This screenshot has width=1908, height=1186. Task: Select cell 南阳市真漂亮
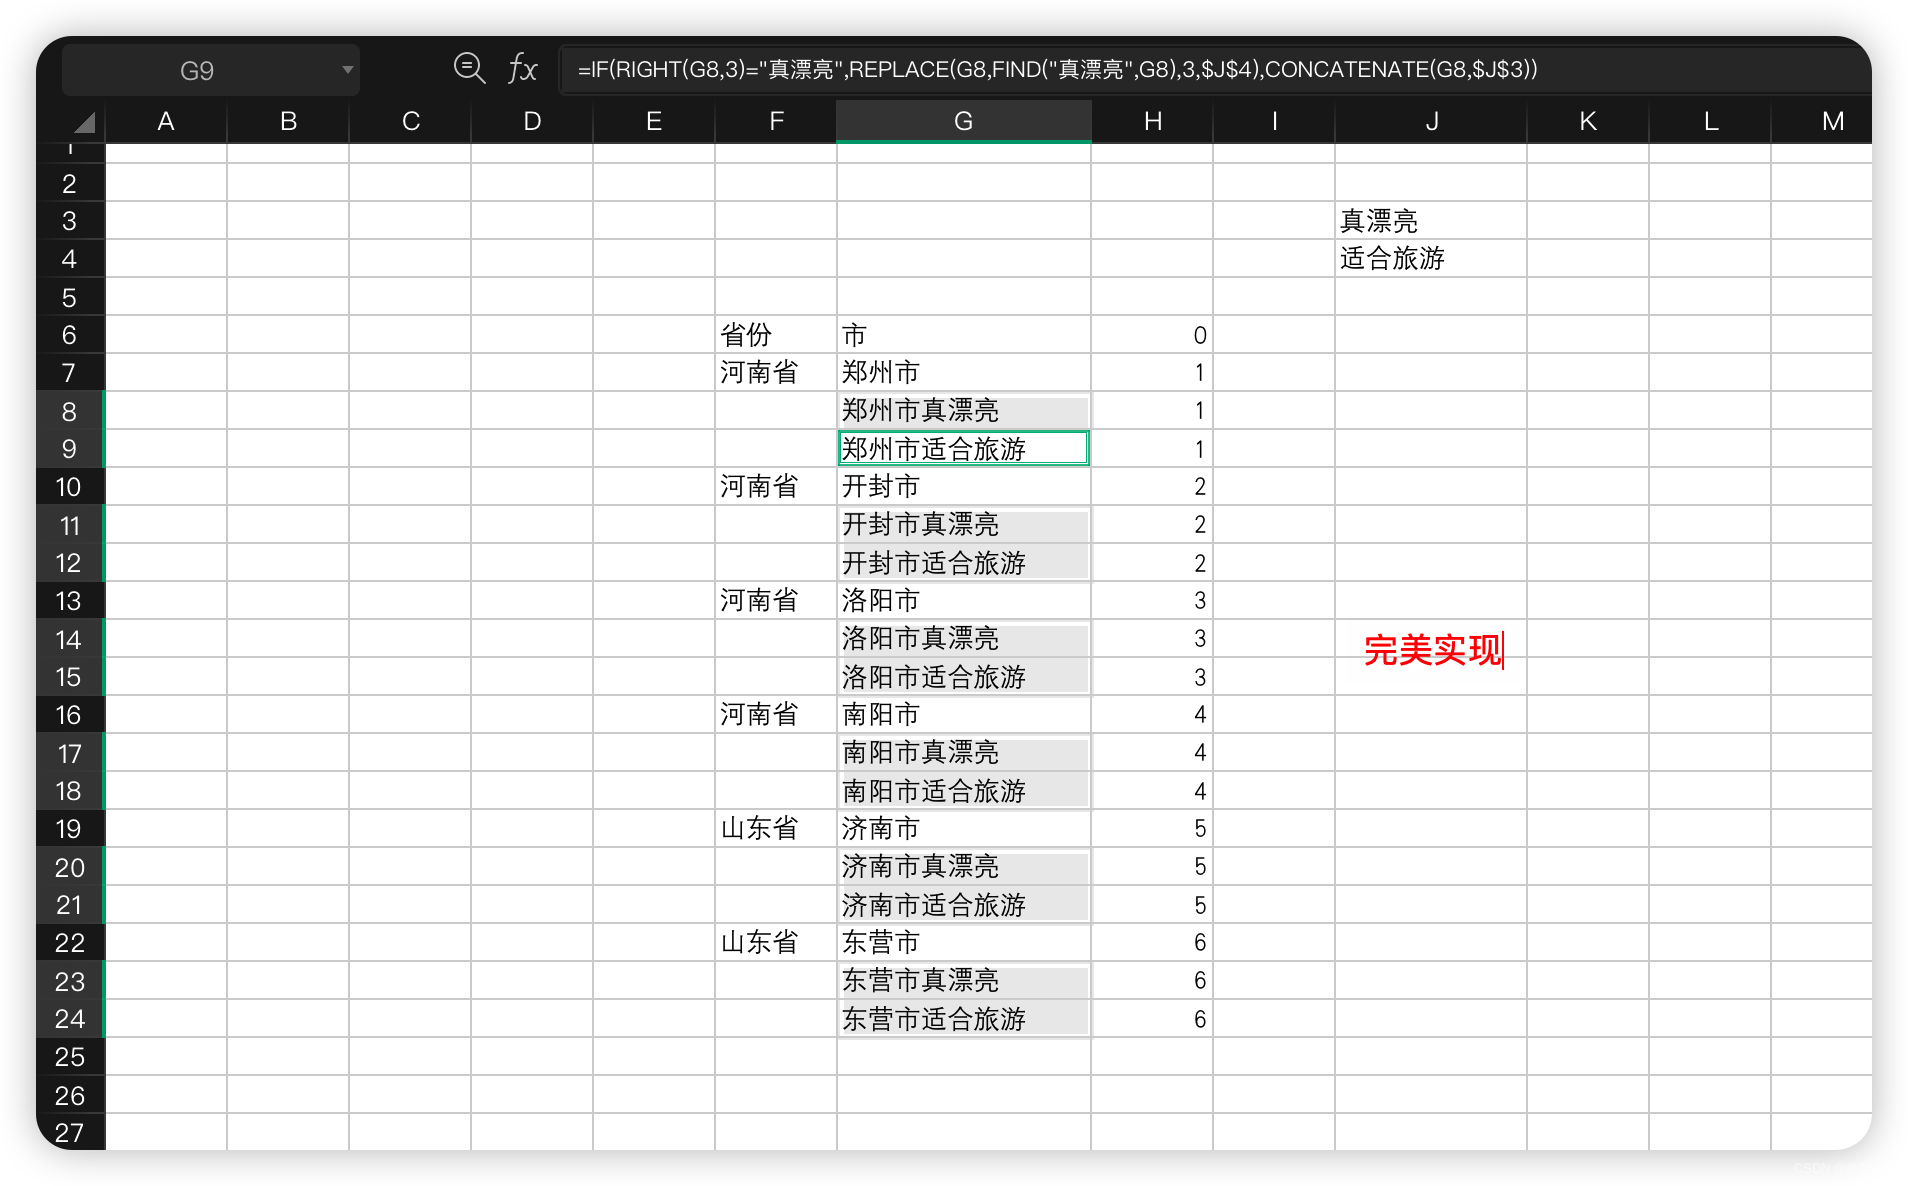pyautogui.click(x=964, y=753)
